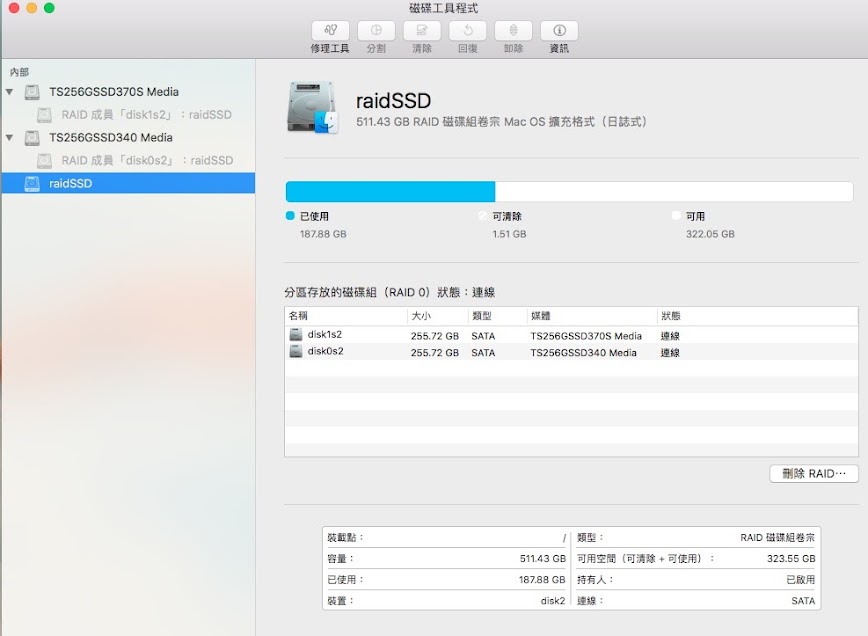Click the disk0s2 row drive icon

point(296,351)
